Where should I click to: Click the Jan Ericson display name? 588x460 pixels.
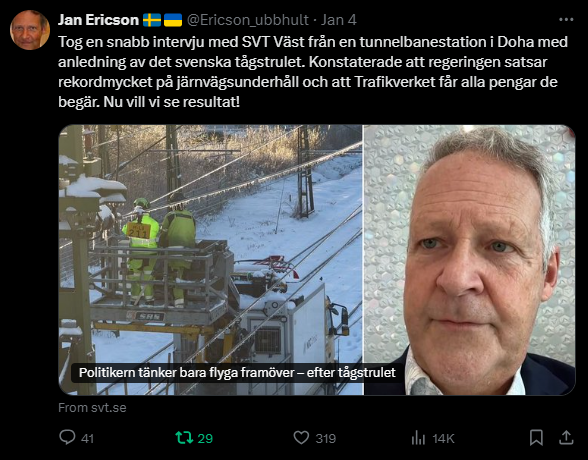98,20
